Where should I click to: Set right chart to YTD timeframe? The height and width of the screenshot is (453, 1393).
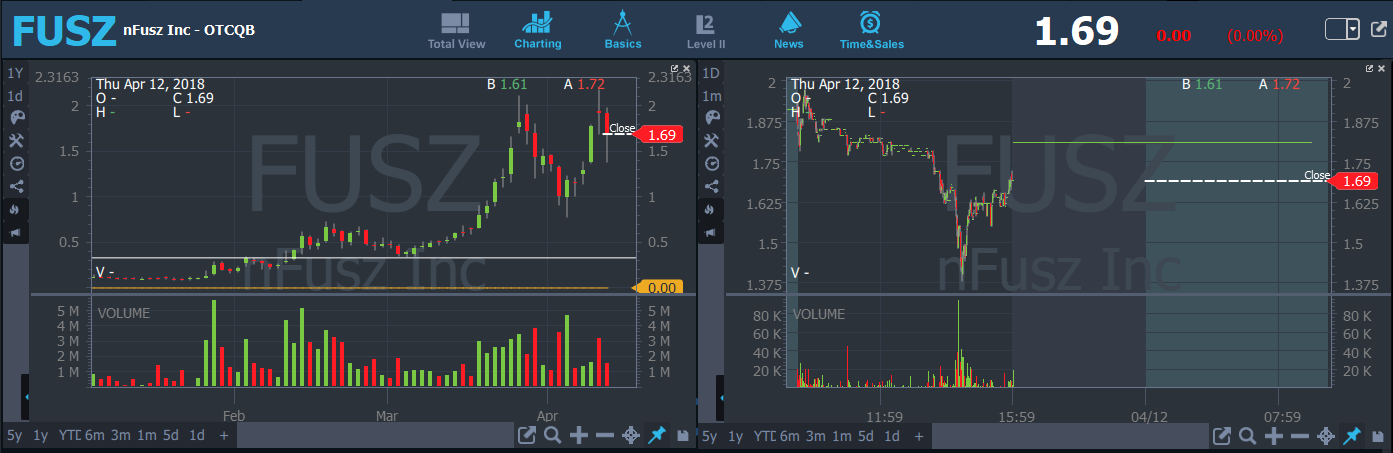(764, 436)
